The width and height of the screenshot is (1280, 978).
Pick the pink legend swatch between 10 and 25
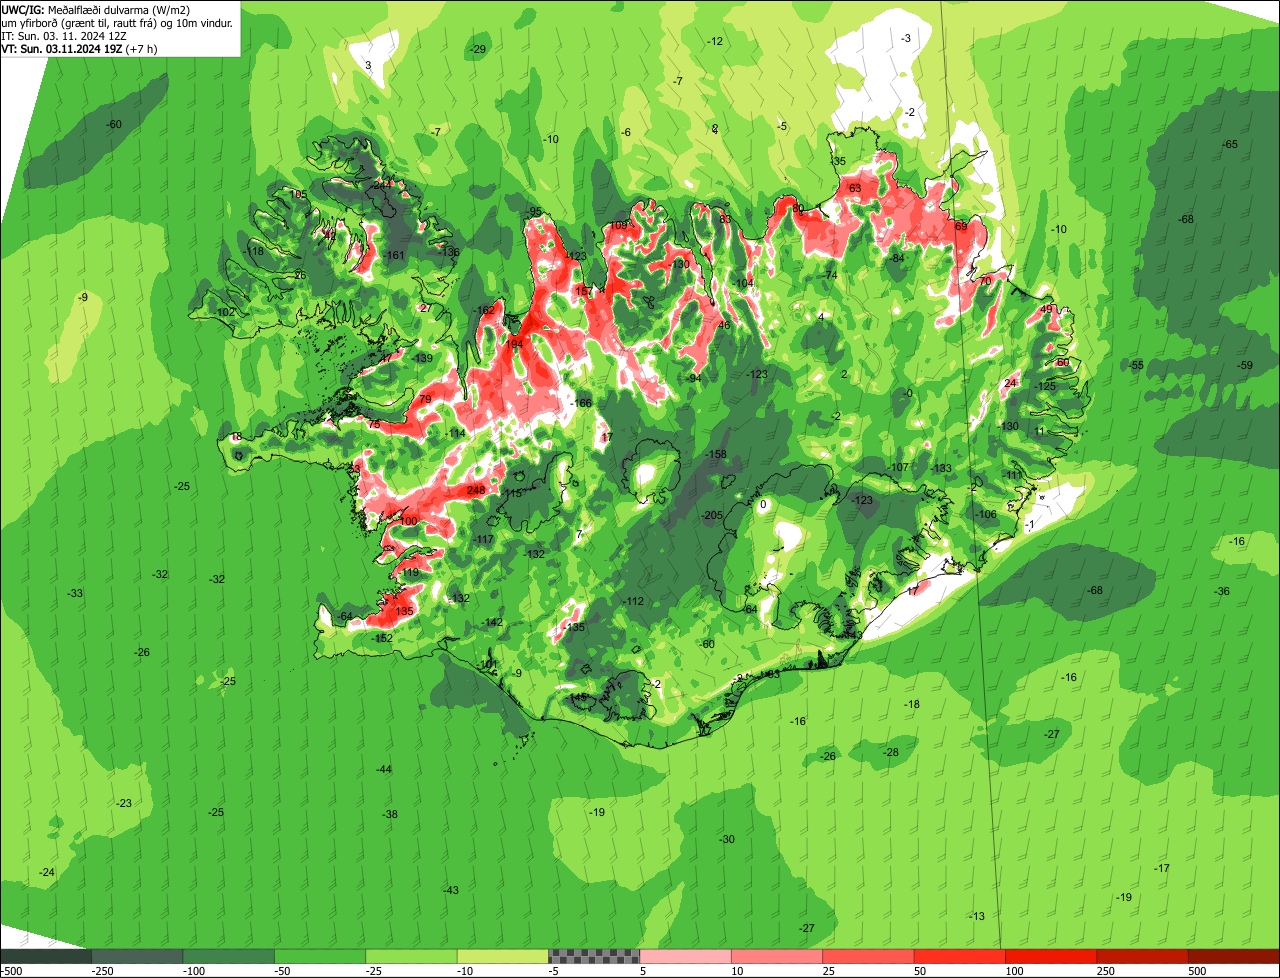tap(777, 956)
